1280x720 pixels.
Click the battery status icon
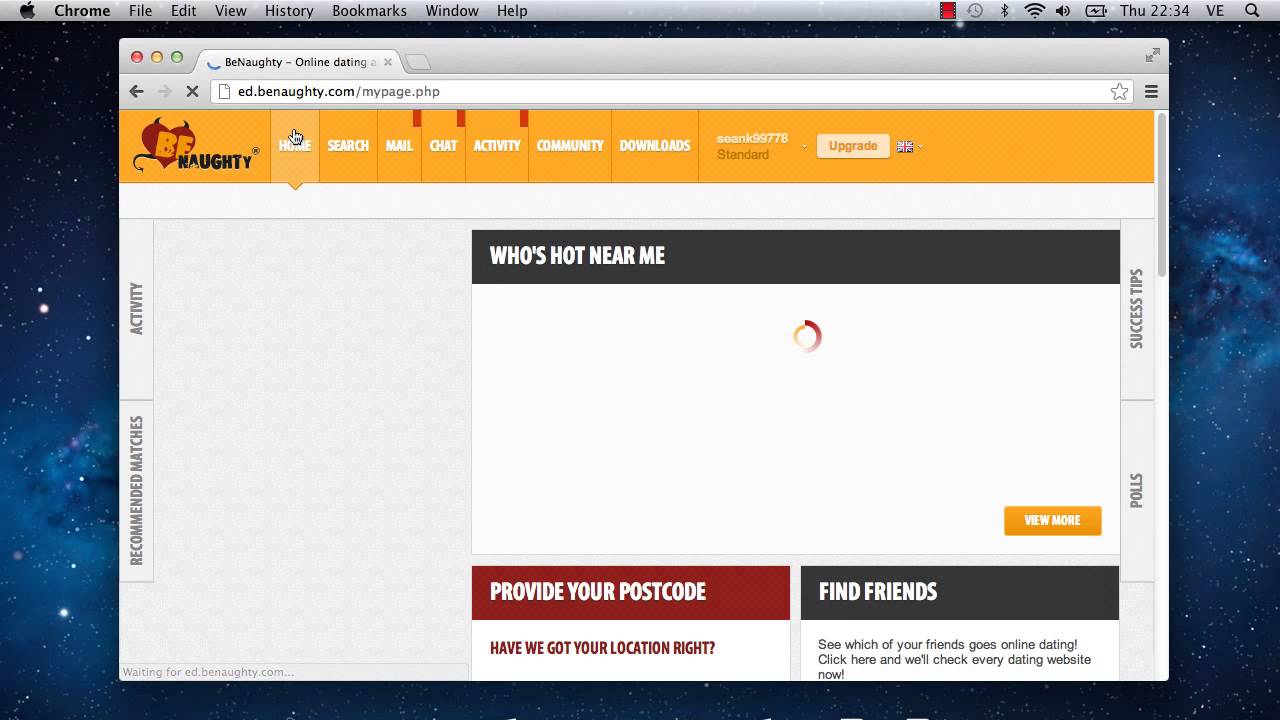click(x=1095, y=10)
